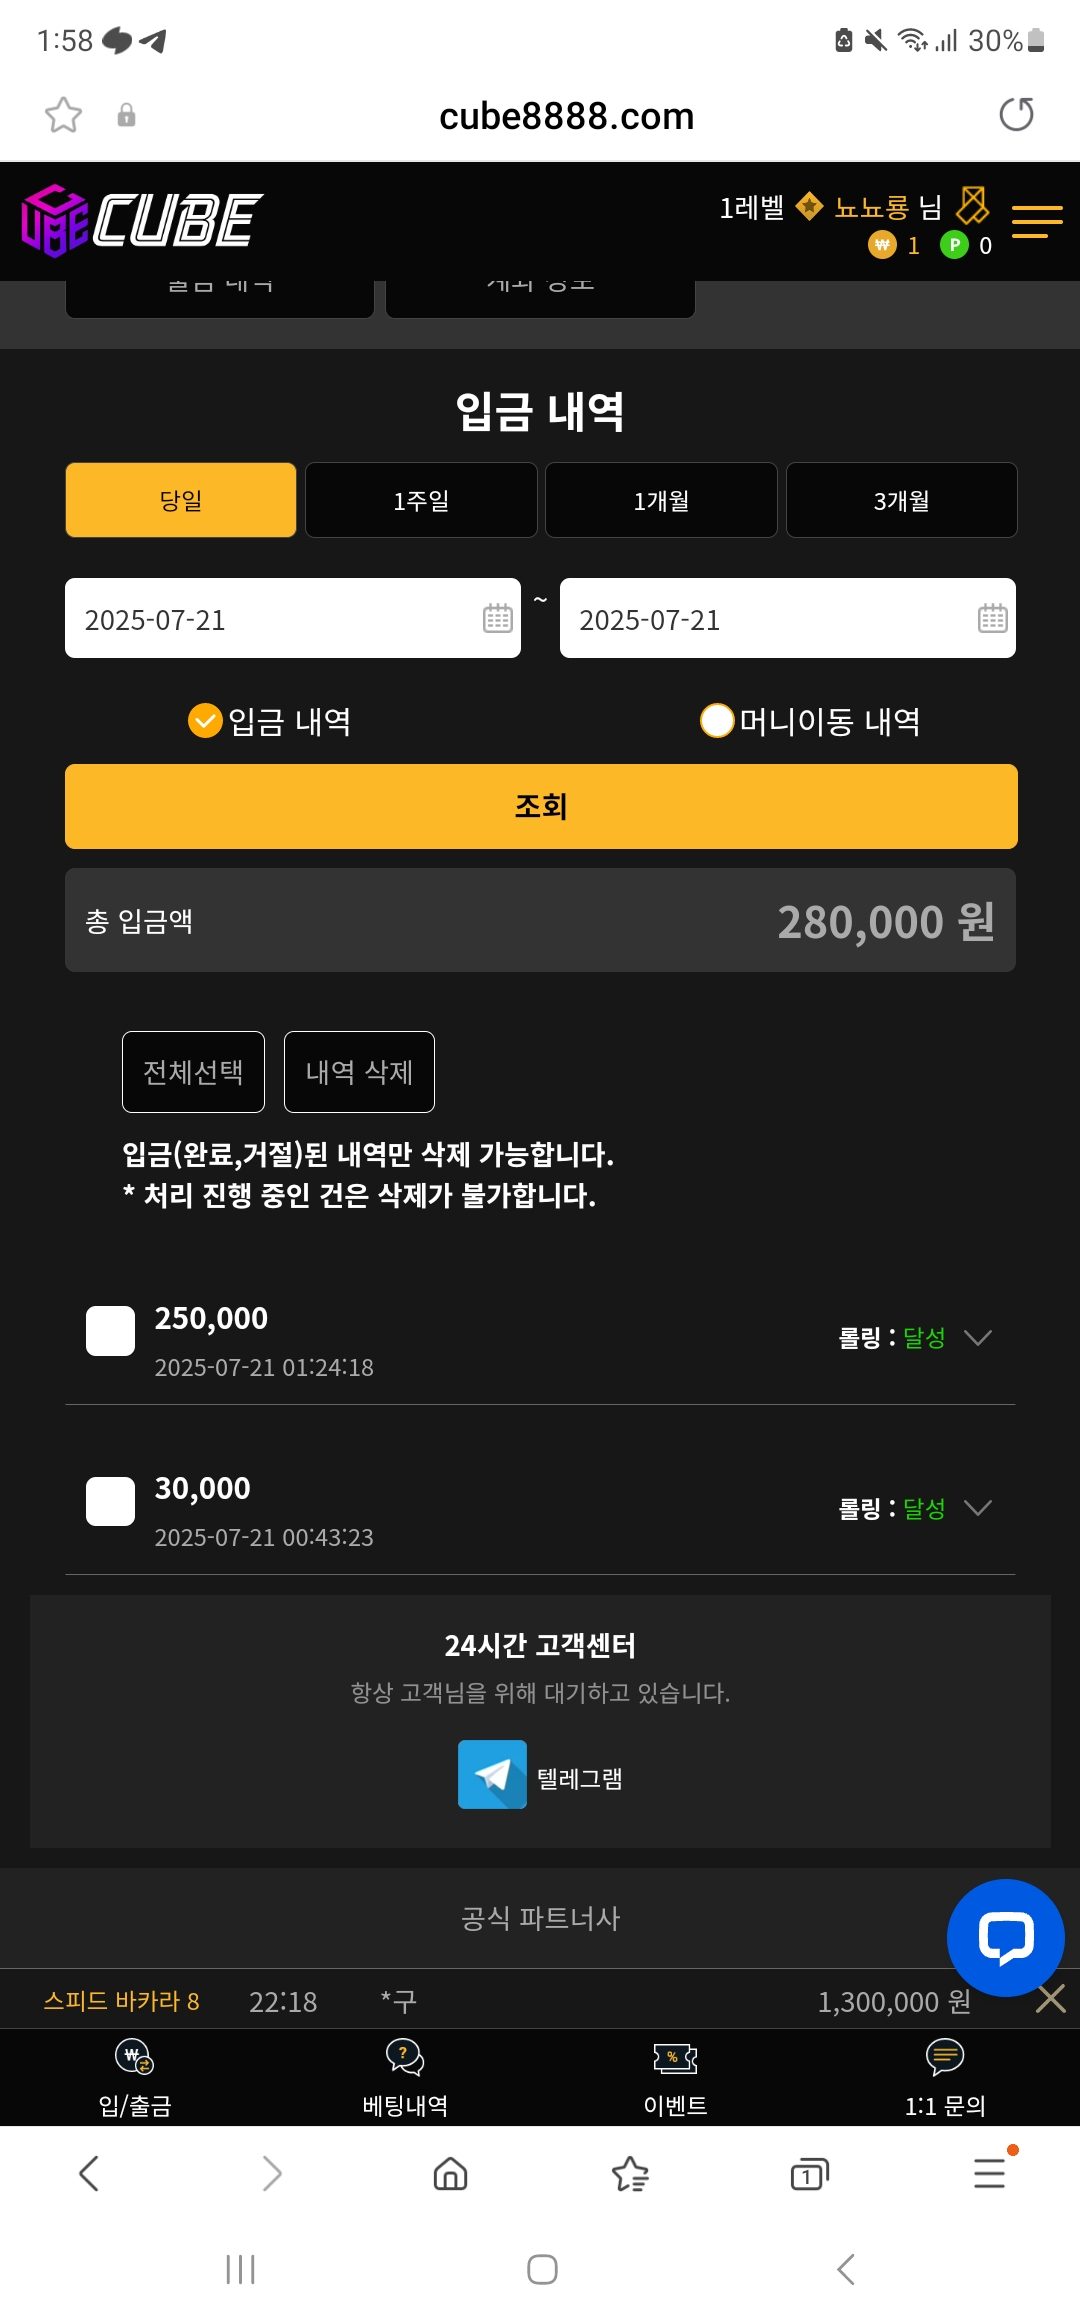Click the 내역 삭제 delete button
Viewport: 1080px width, 2316px height.
tap(359, 1072)
